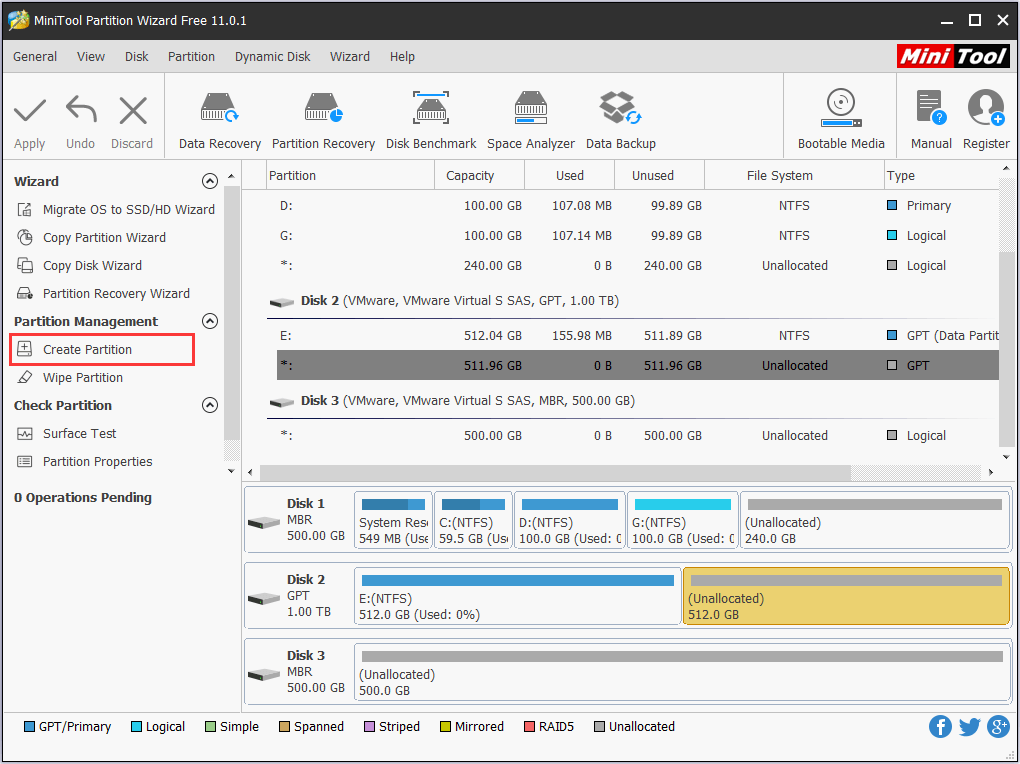Launch Partition Recovery from the toolbar
The height and width of the screenshot is (764, 1020).
click(x=323, y=117)
